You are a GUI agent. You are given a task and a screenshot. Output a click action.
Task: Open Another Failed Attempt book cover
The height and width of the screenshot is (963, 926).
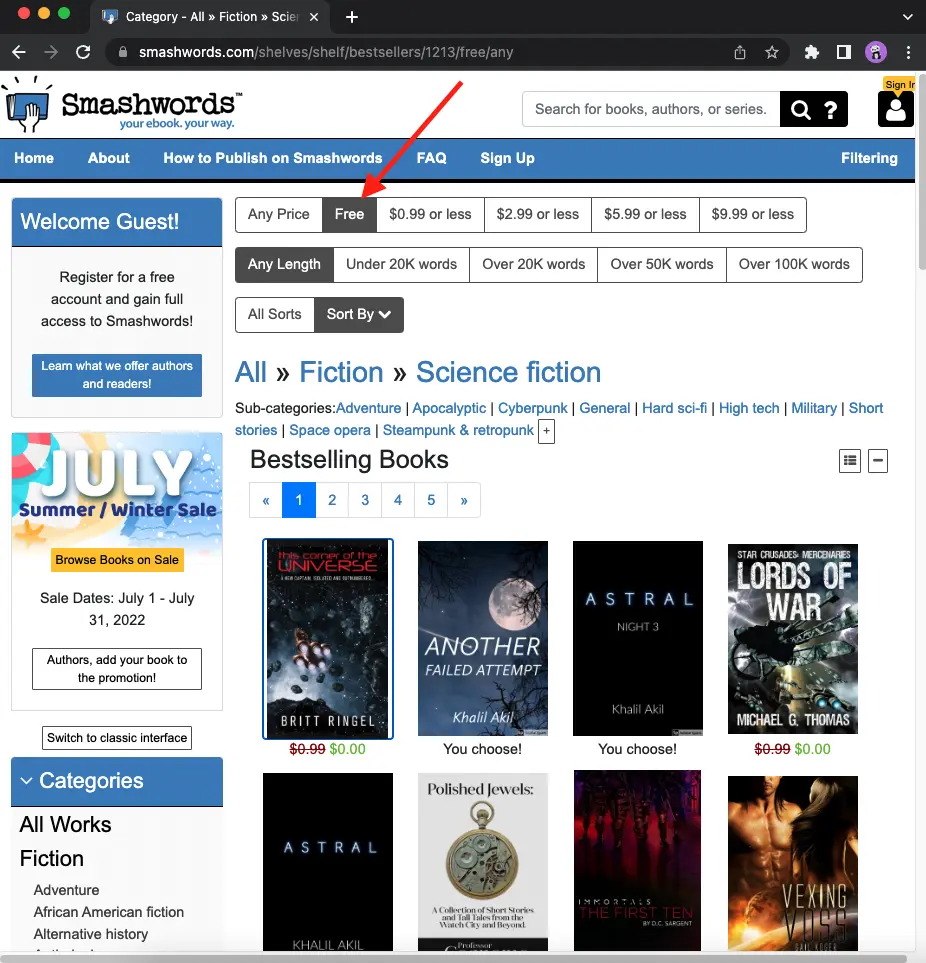483,638
